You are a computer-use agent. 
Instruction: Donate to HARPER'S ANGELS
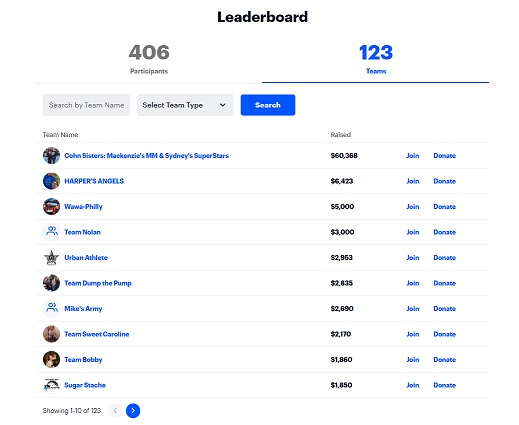click(x=444, y=181)
